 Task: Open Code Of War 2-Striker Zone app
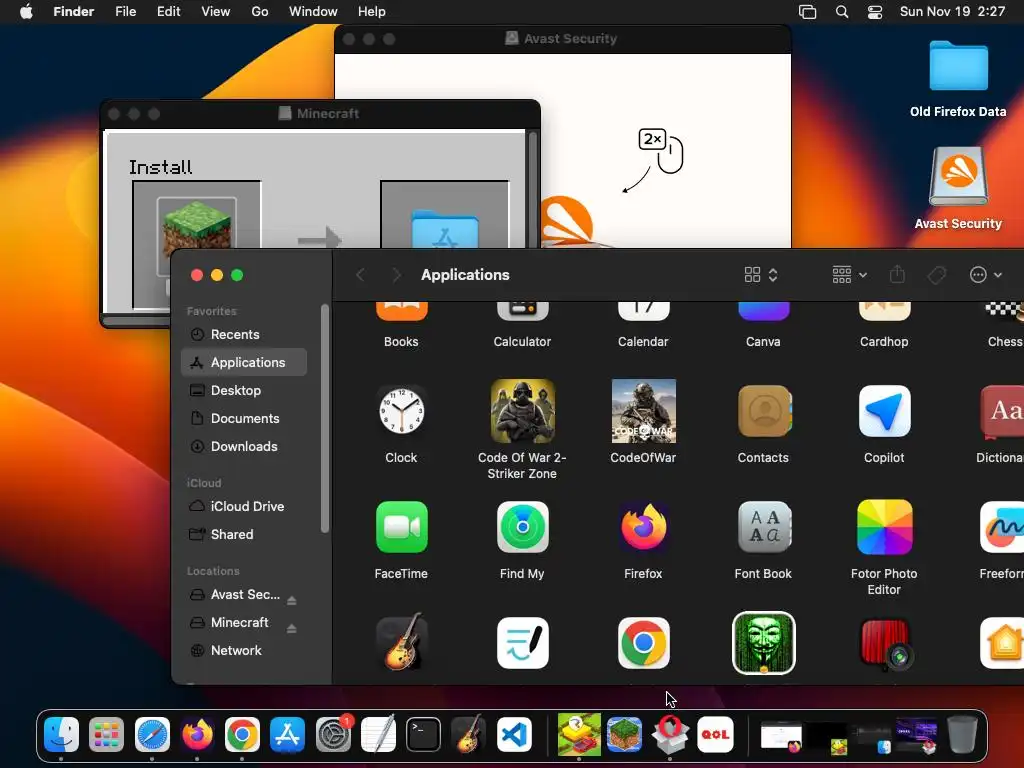522,411
